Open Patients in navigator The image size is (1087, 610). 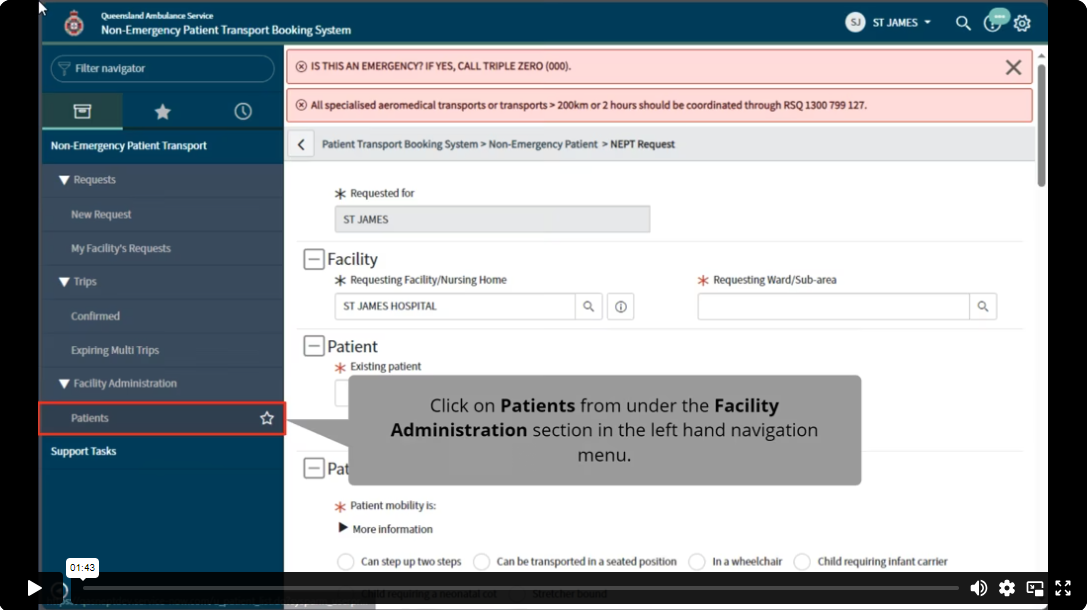89,418
